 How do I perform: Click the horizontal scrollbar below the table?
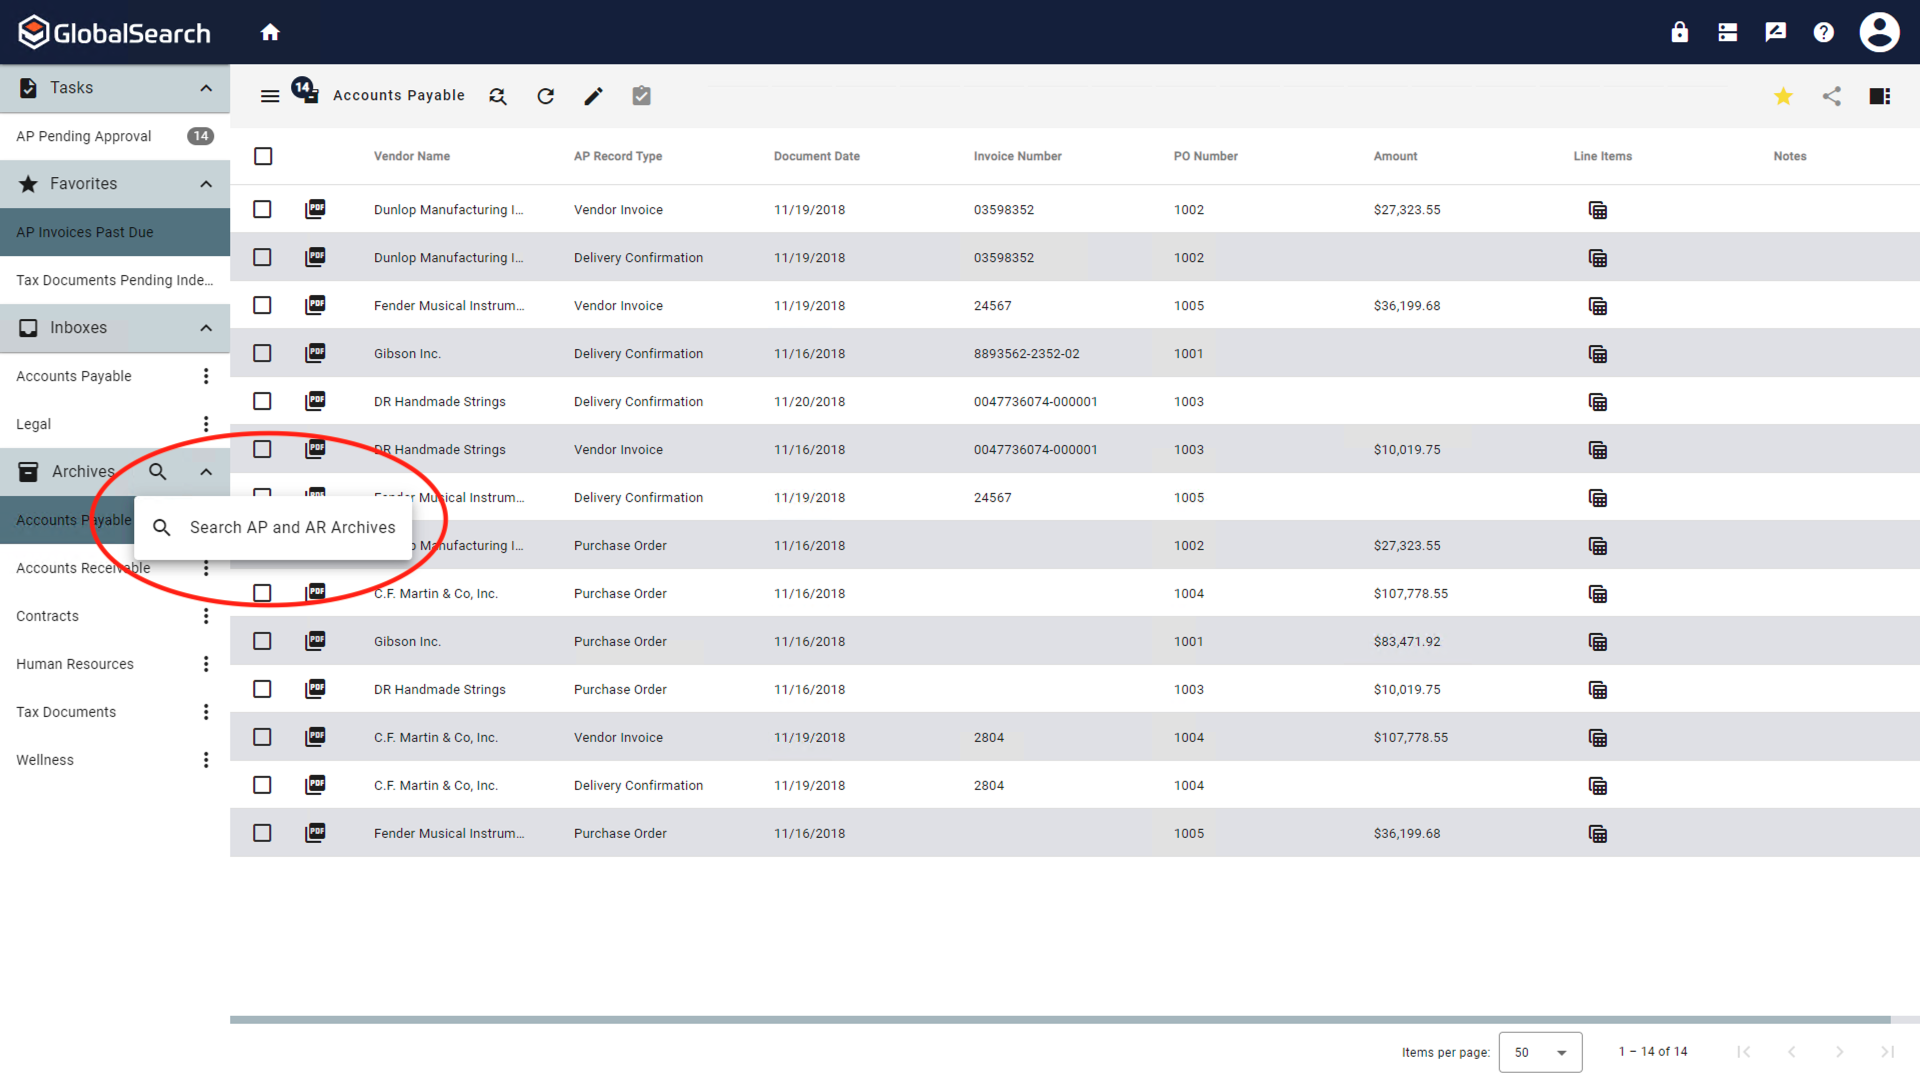1060,1020
